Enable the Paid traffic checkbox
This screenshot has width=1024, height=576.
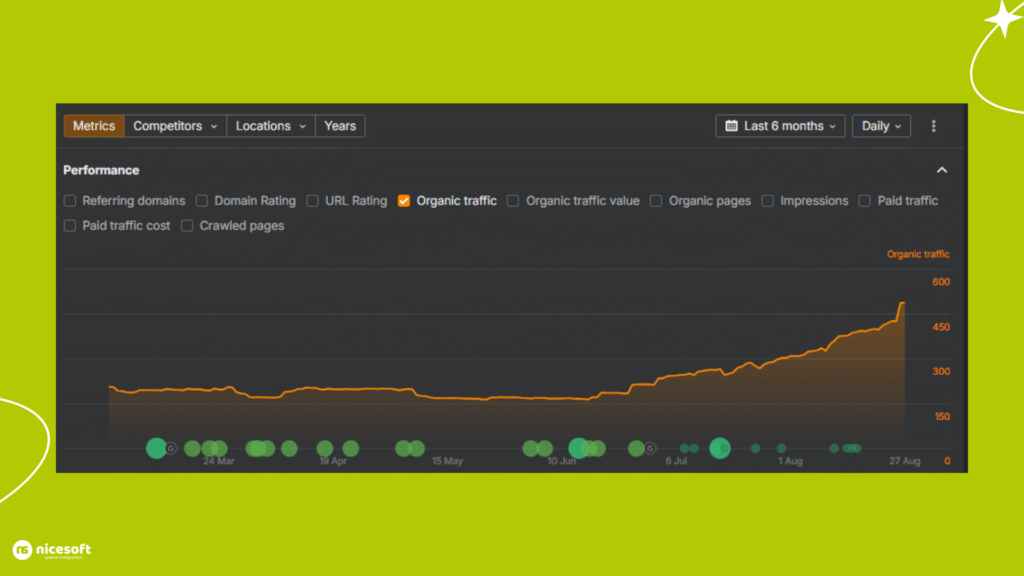coord(865,200)
